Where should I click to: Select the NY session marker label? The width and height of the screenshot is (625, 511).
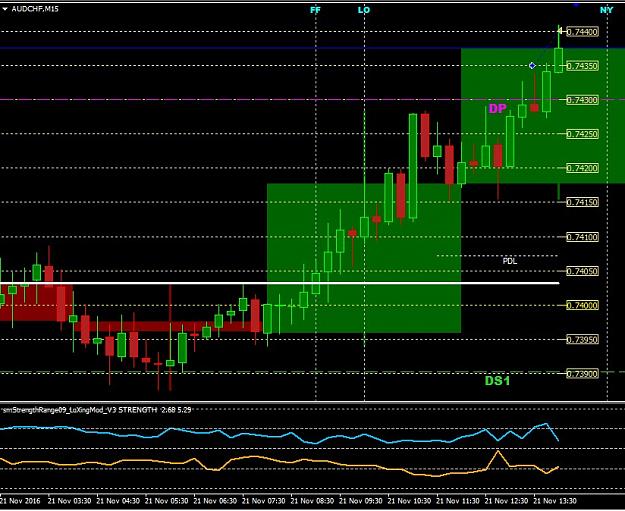(606, 10)
